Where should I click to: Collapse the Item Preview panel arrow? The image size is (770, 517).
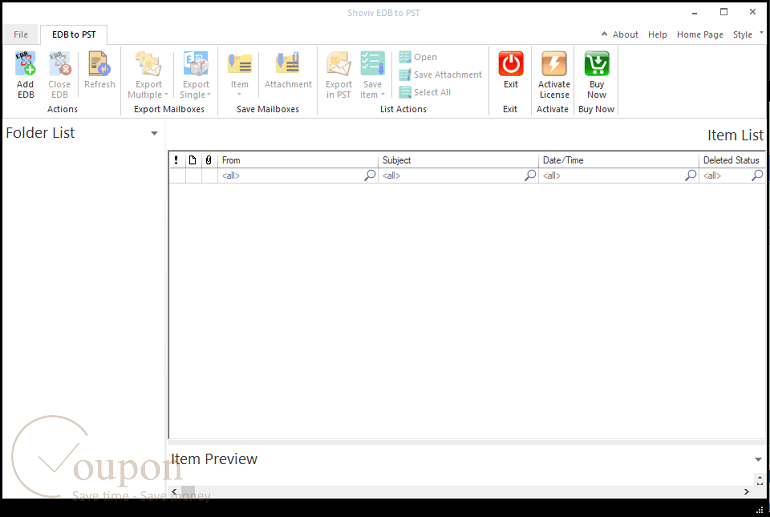point(758,460)
